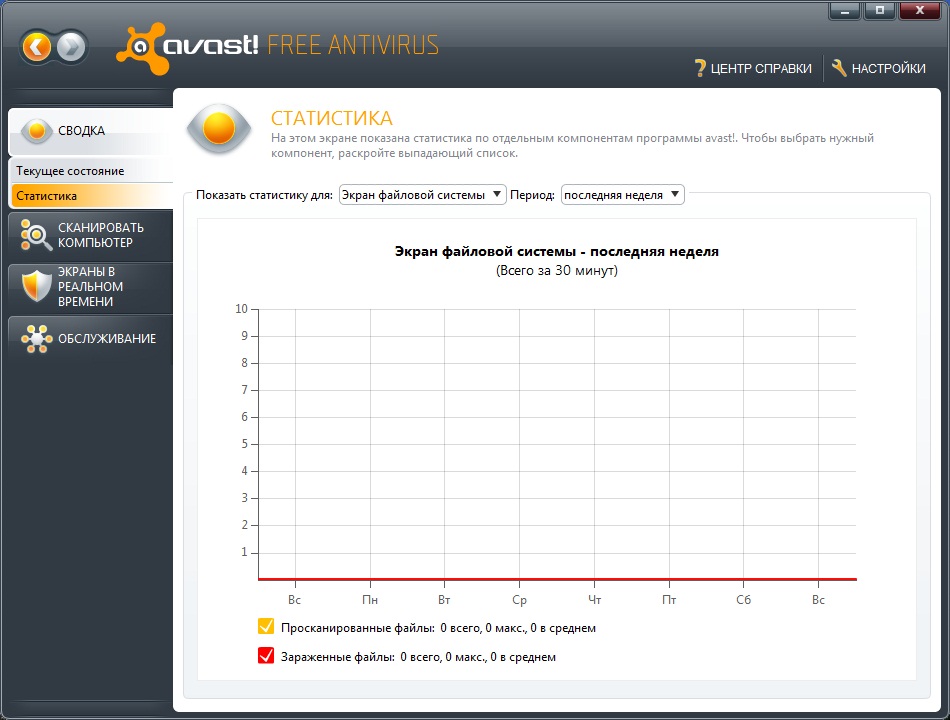Open ЦЕНТР СПРАВКИ help center
Image resolution: width=950 pixels, height=720 pixels.
point(753,68)
